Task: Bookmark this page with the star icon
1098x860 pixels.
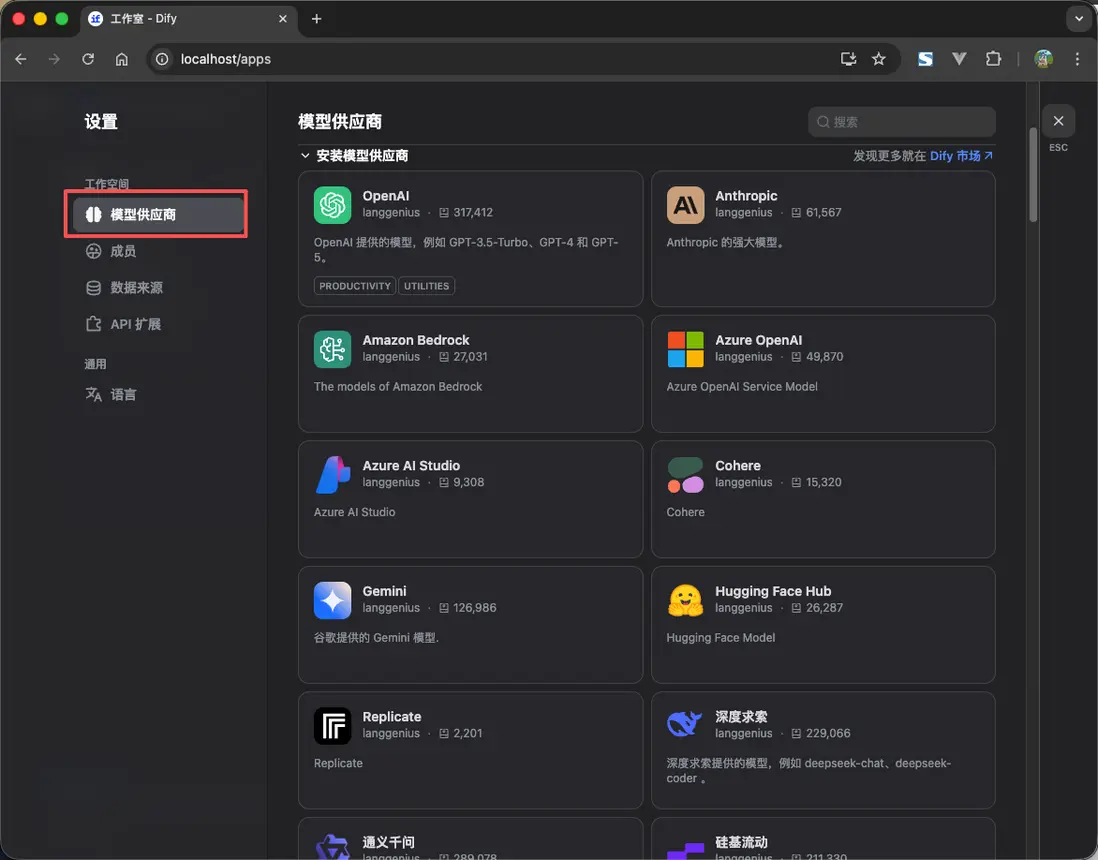Action: click(x=879, y=59)
